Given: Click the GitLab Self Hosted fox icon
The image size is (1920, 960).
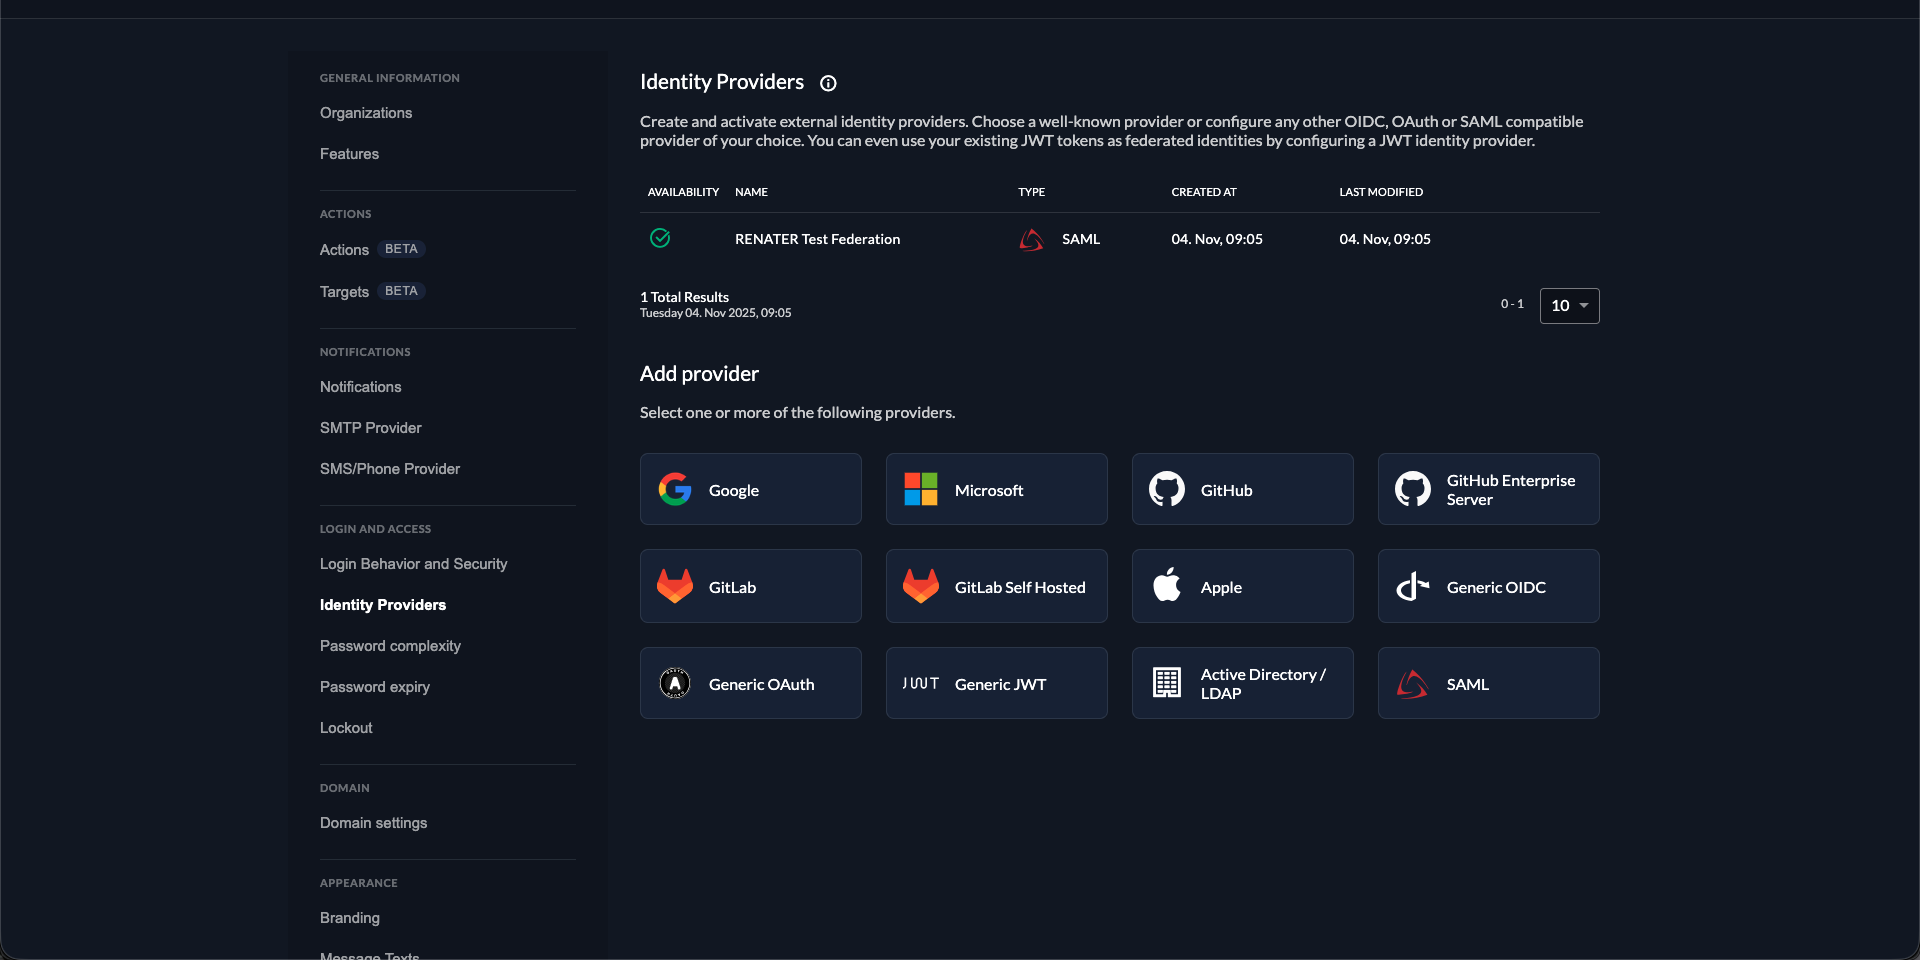Looking at the screenshot, I should click(x=921, y=586).
